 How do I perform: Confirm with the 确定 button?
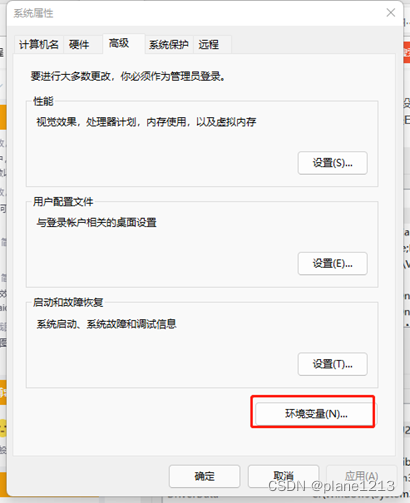204,476
